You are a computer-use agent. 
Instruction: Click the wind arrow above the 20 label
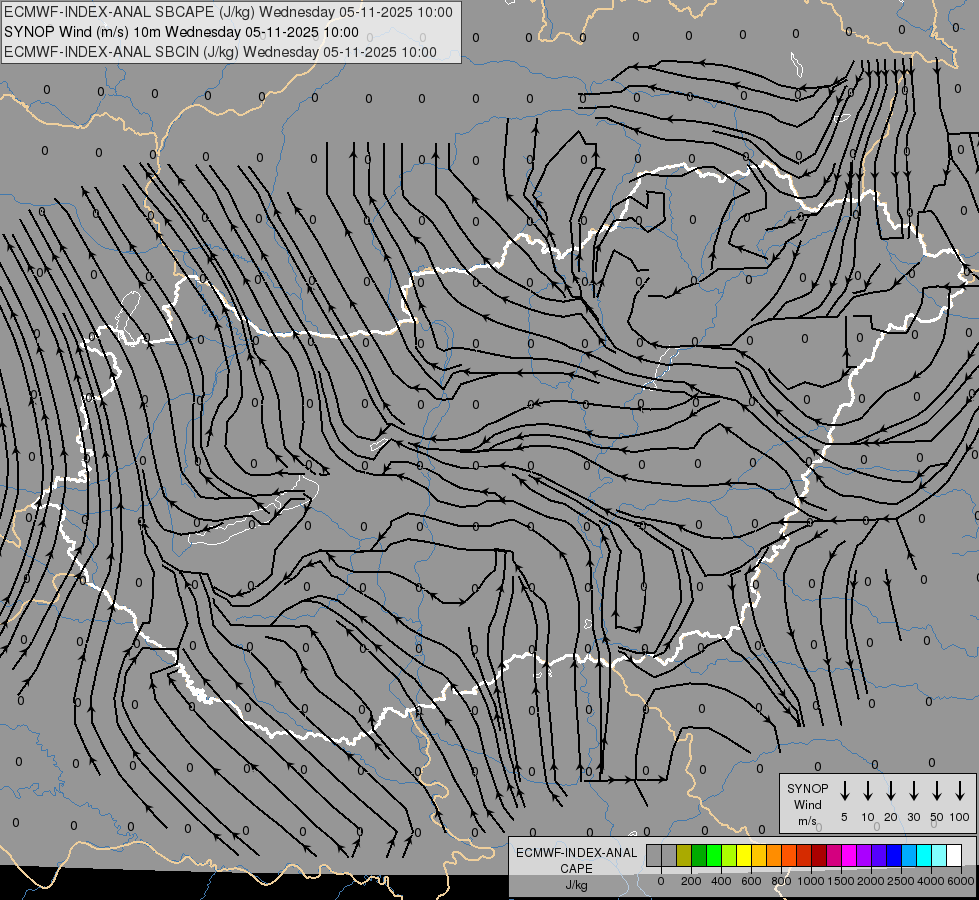tap(891, 791)
